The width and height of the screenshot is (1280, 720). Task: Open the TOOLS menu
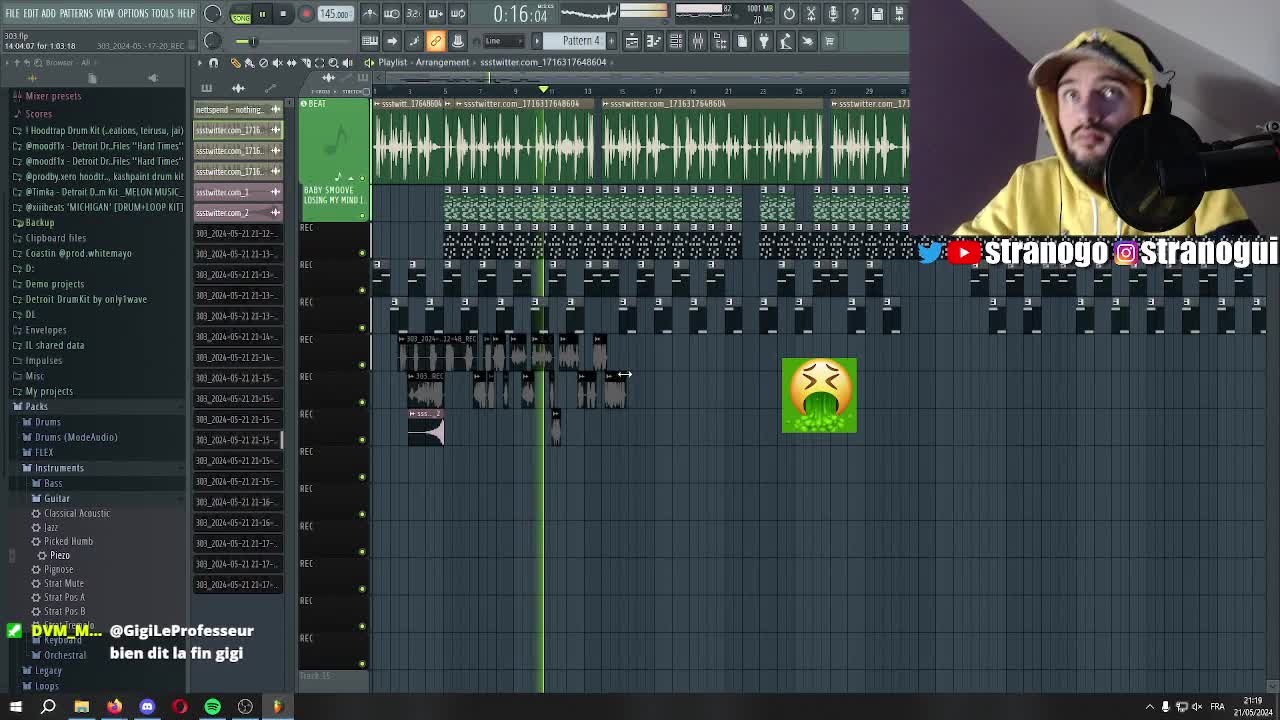tap(162, 13)
